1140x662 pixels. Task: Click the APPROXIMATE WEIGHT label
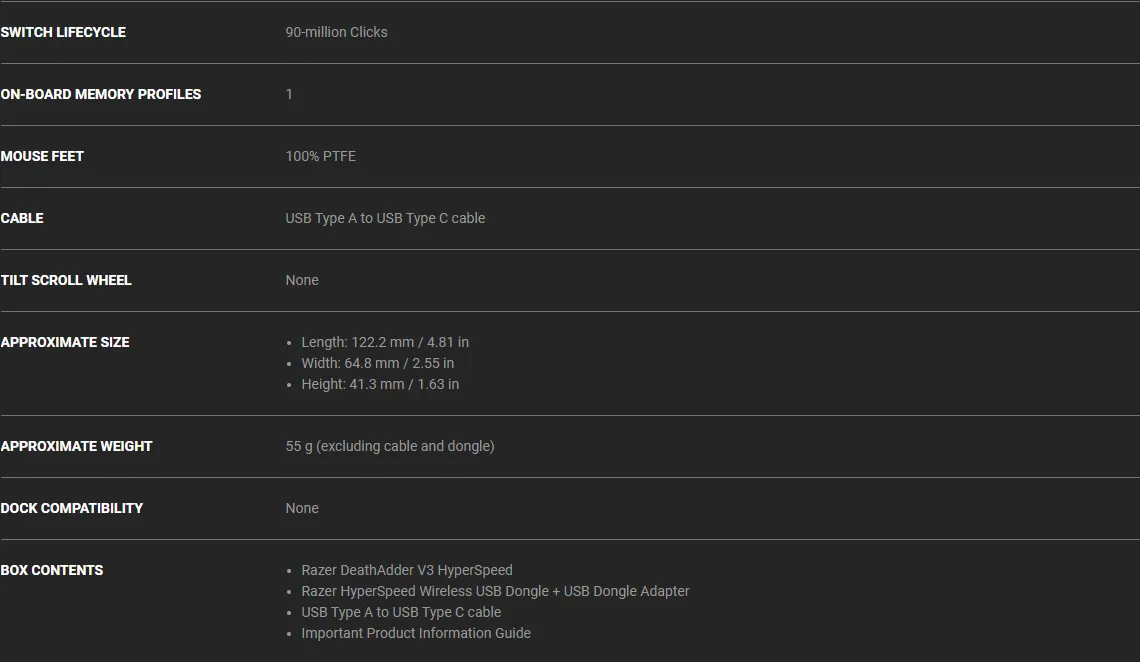pos(76,446)
